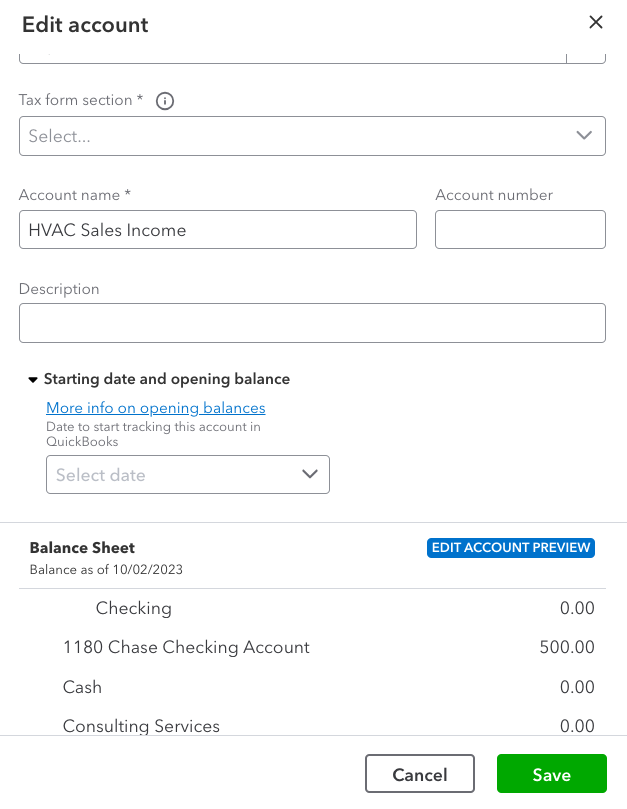The height and width of the screenshot is (809, 627).
Task: Close the Edit account panel
Action: pos(596,22)
